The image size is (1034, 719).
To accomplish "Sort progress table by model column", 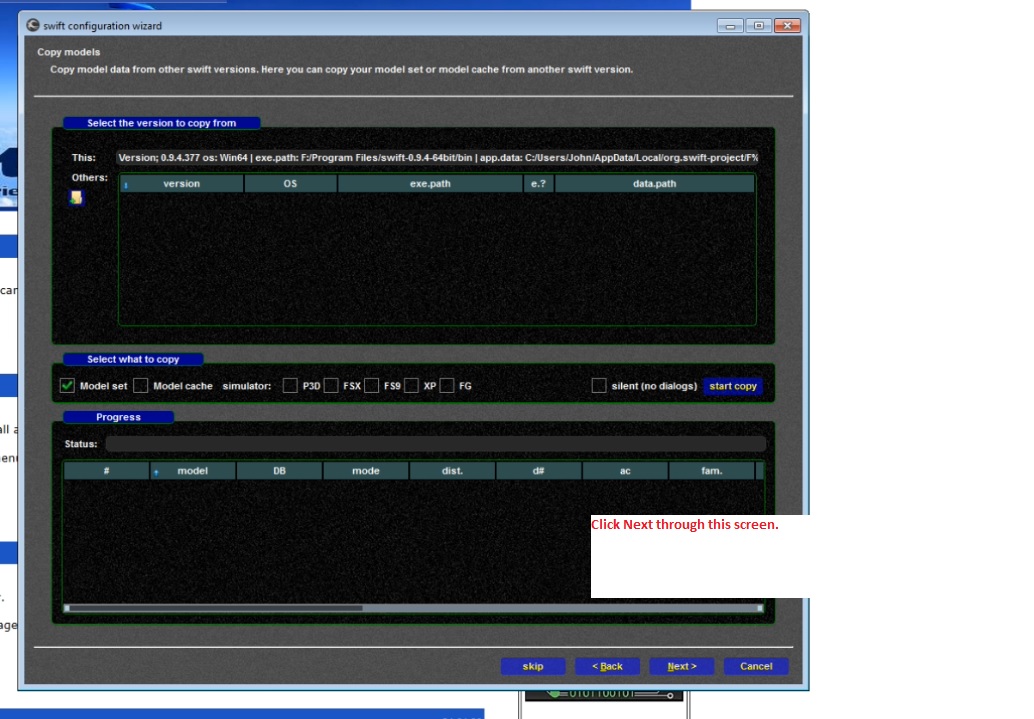I will [x=193, y=471].
